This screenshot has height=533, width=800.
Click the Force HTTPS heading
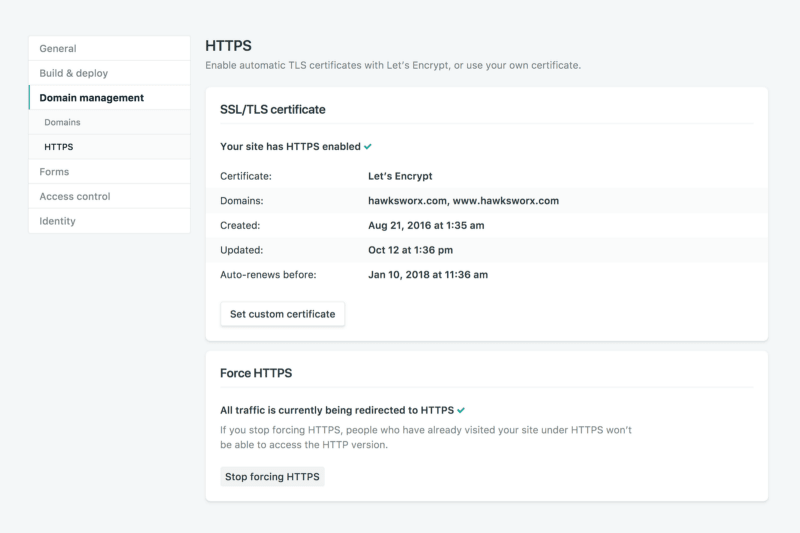click(256, 373)
